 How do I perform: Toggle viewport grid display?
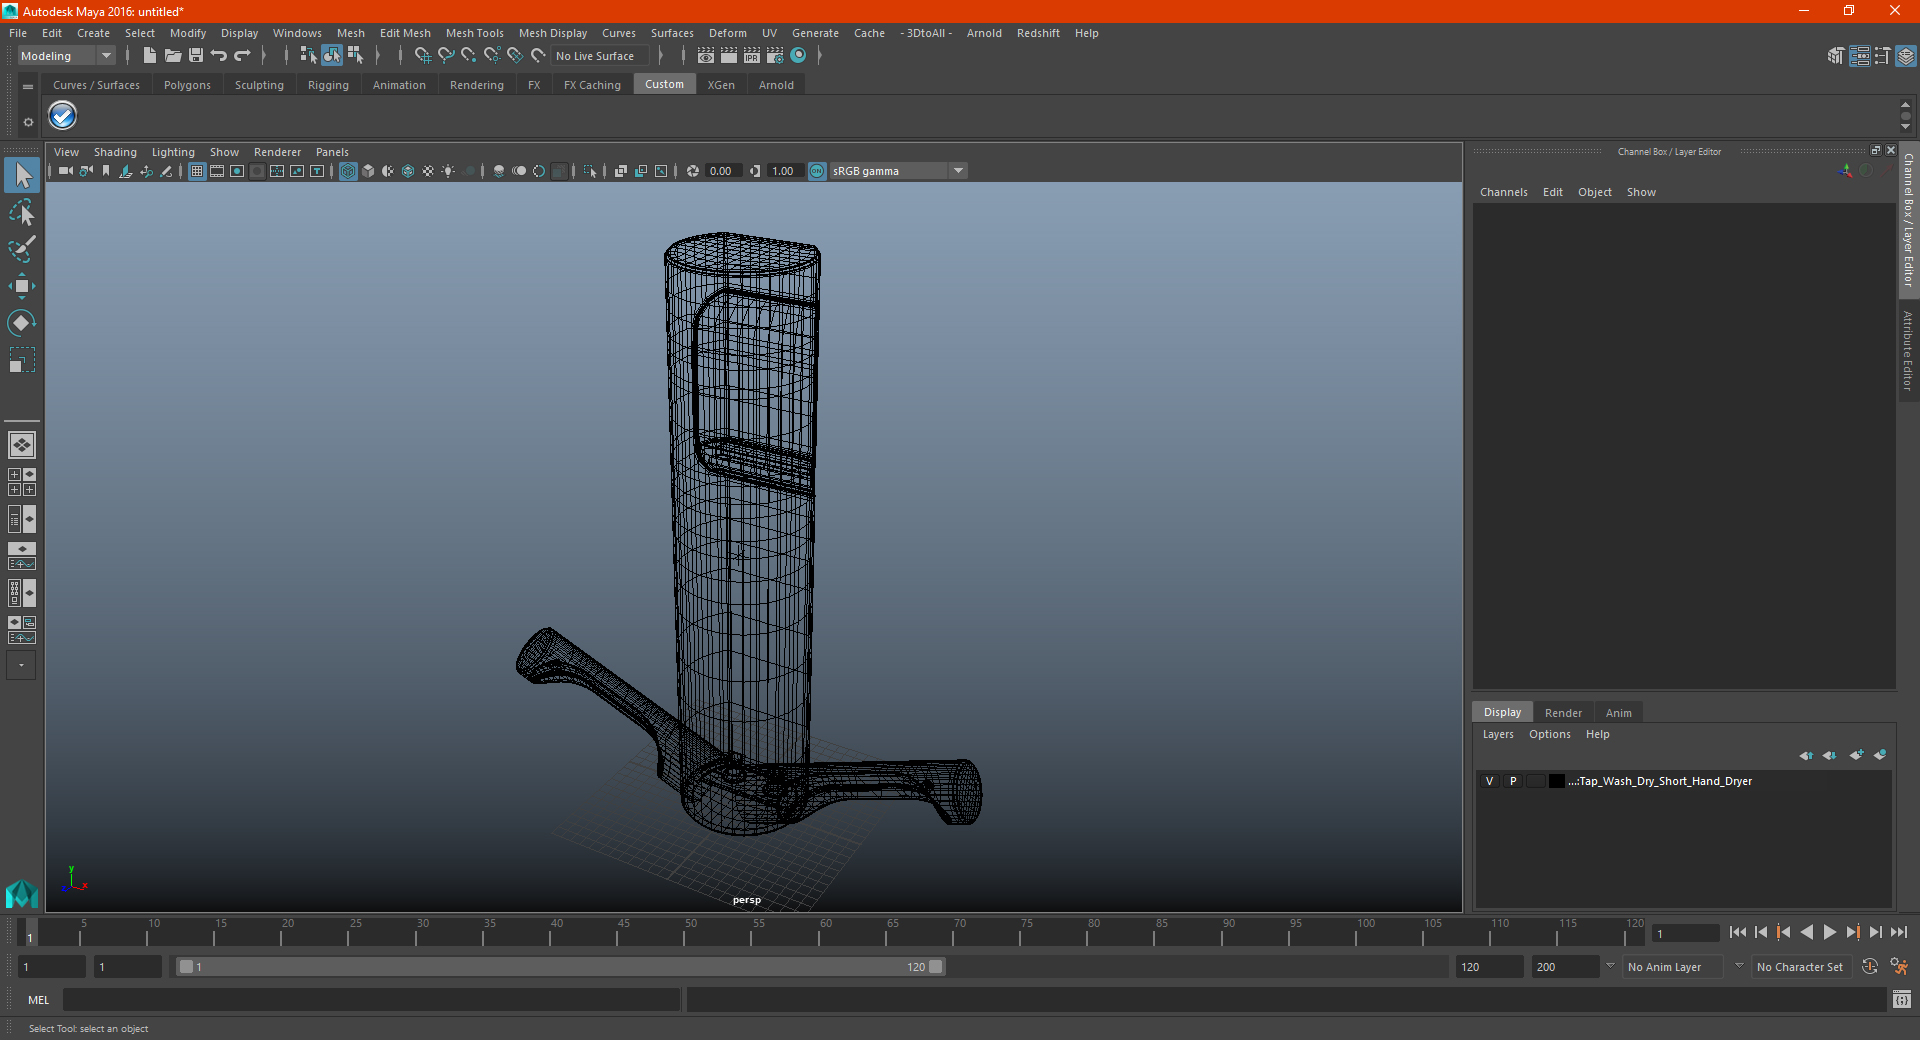tap(197, 171)
